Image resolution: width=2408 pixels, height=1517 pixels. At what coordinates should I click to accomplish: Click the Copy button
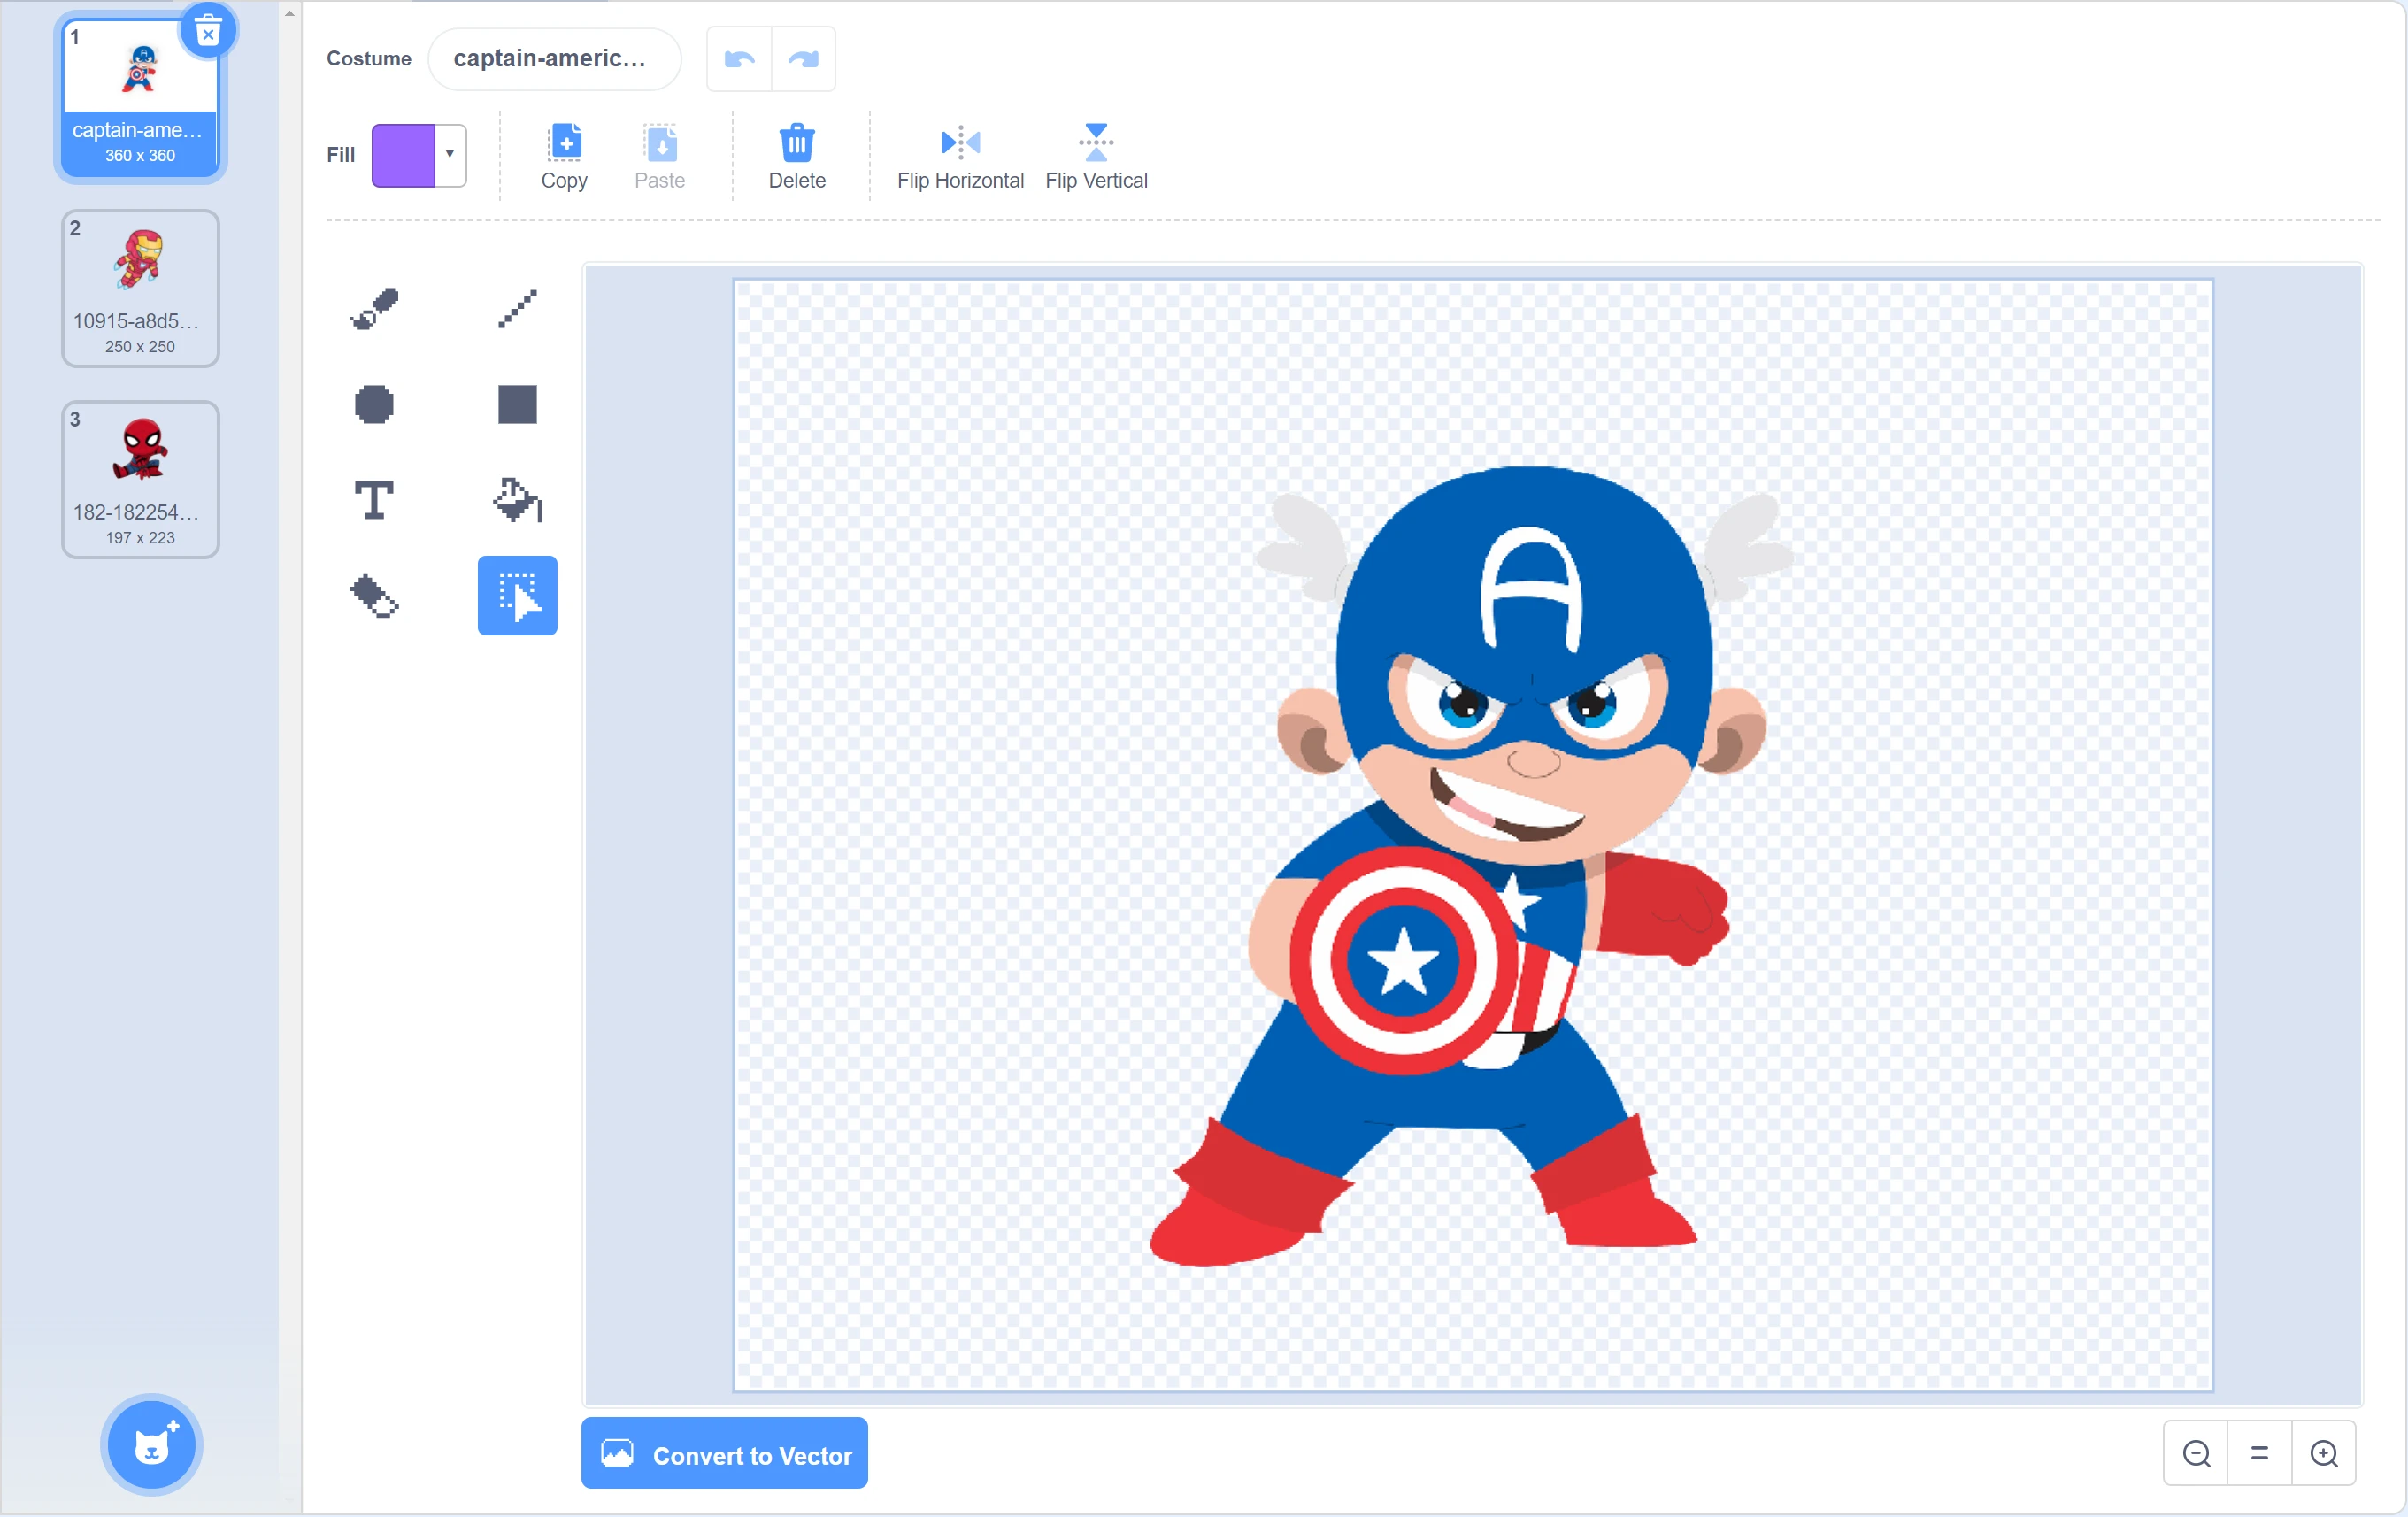click(564, 156)
